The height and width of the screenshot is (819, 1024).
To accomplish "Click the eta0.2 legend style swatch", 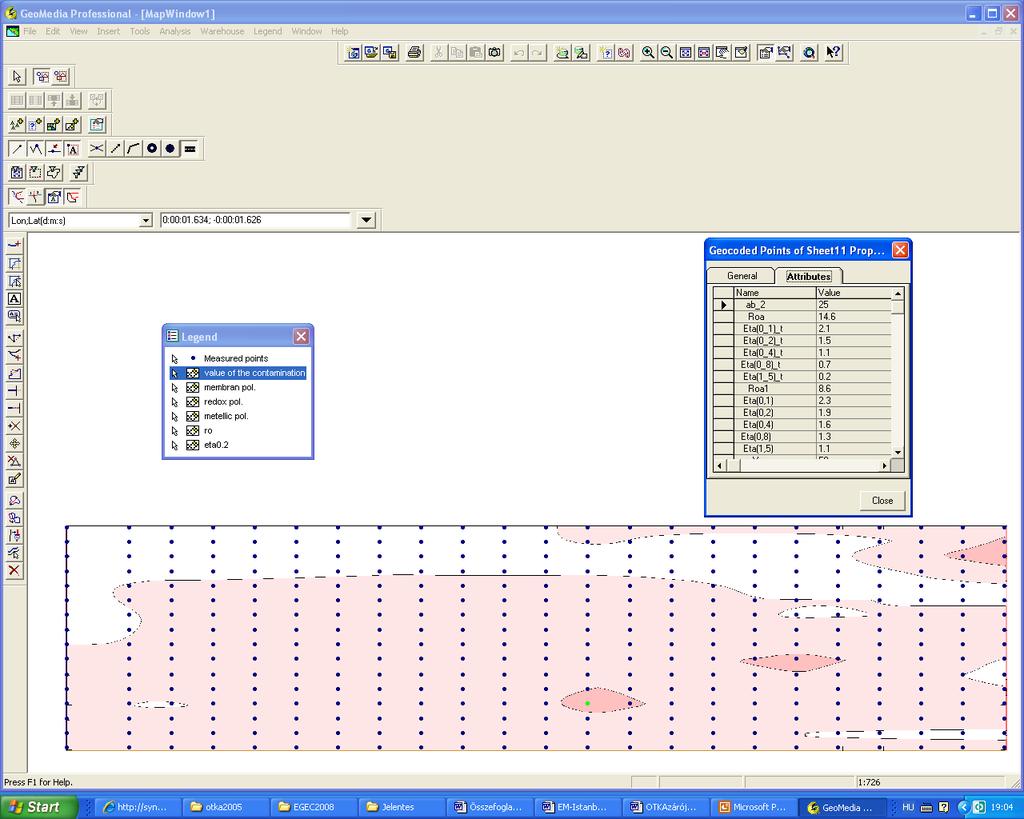I will pyautogui.click(x=192, y=445).
